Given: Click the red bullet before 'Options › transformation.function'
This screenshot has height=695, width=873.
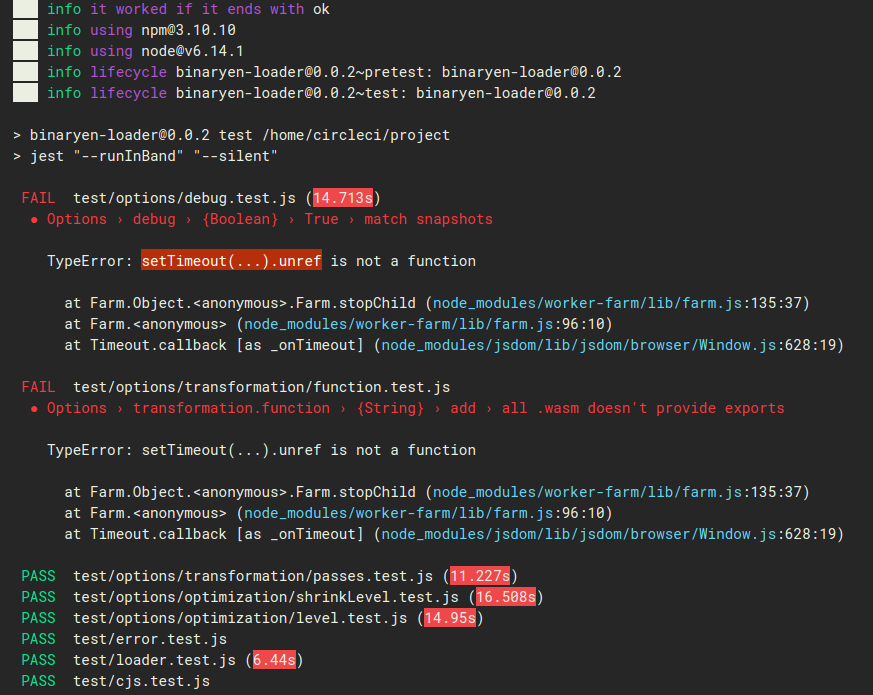Looking at the screenshot, I should (x=35, y=409).
